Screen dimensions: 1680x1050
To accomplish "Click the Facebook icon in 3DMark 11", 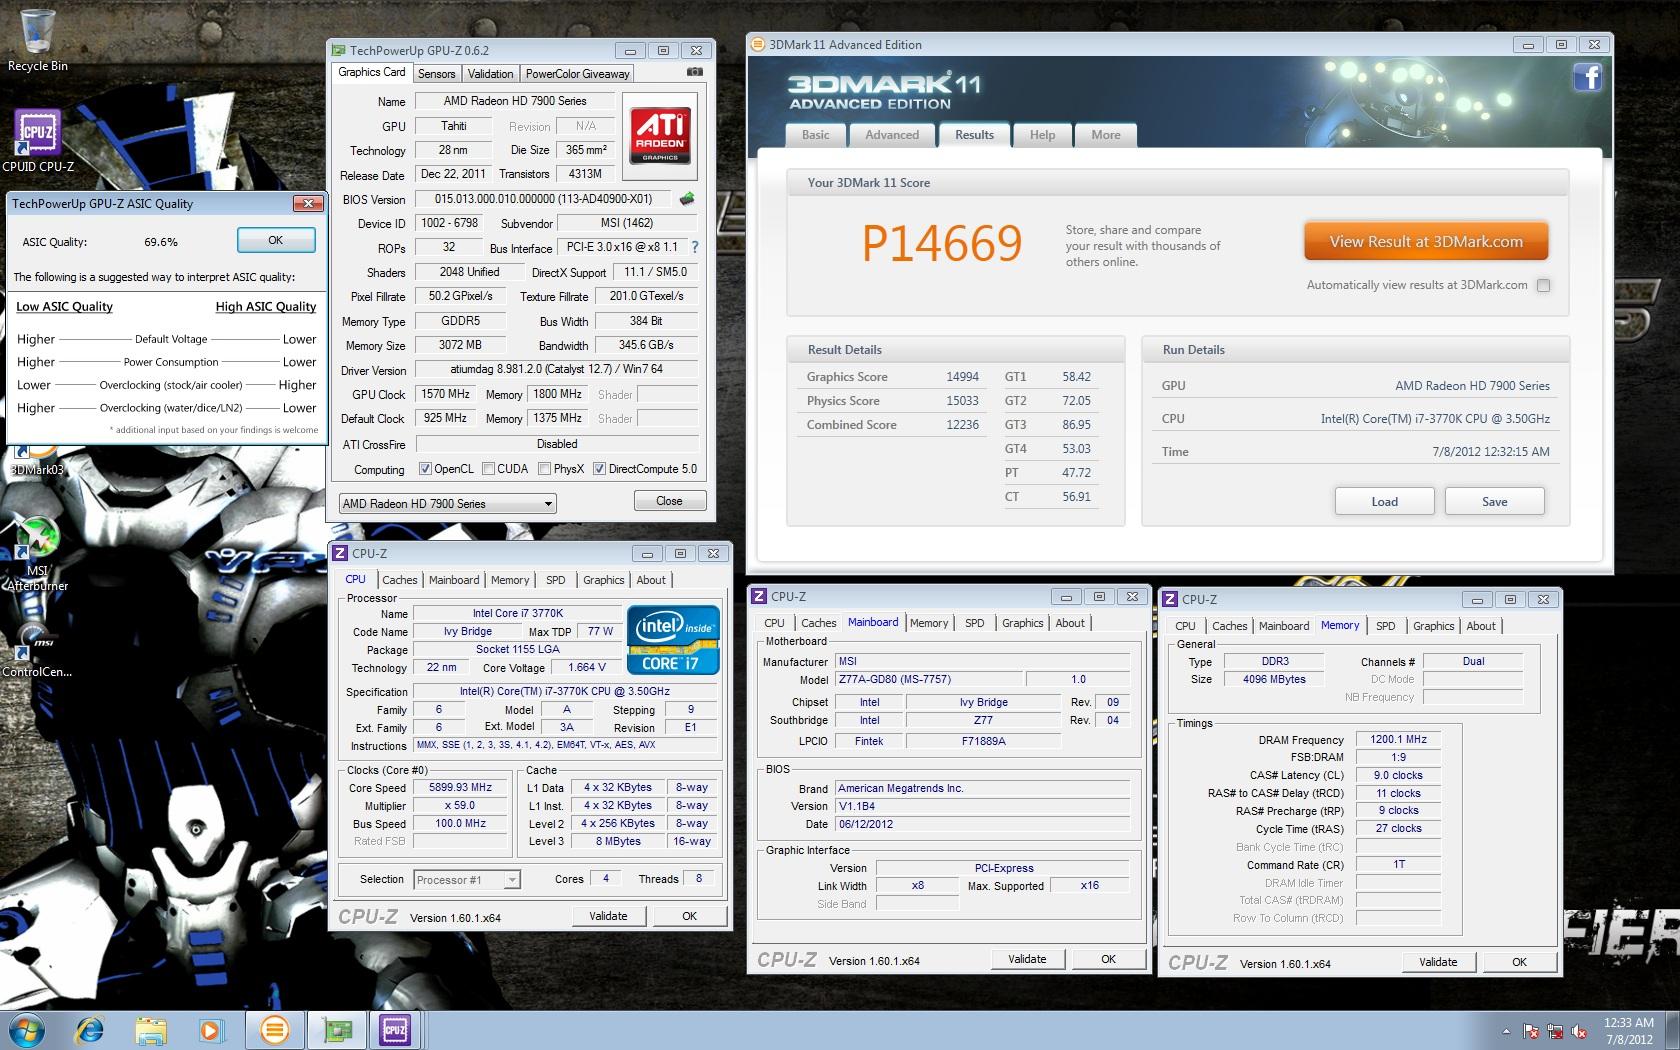I will (1588, 77).
